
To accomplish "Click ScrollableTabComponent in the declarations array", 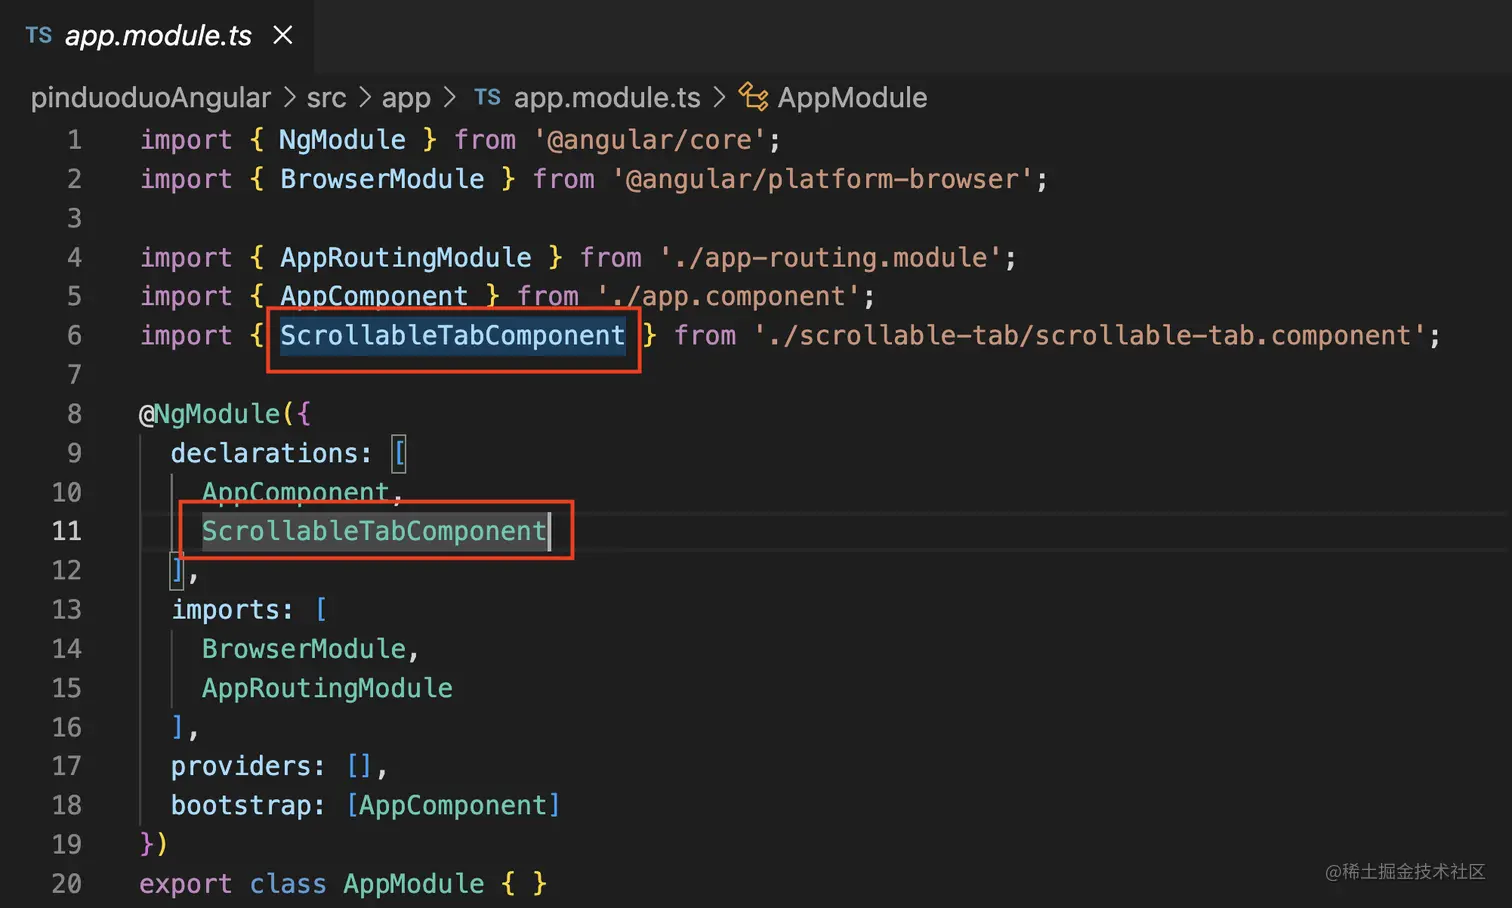I will 374,531.
